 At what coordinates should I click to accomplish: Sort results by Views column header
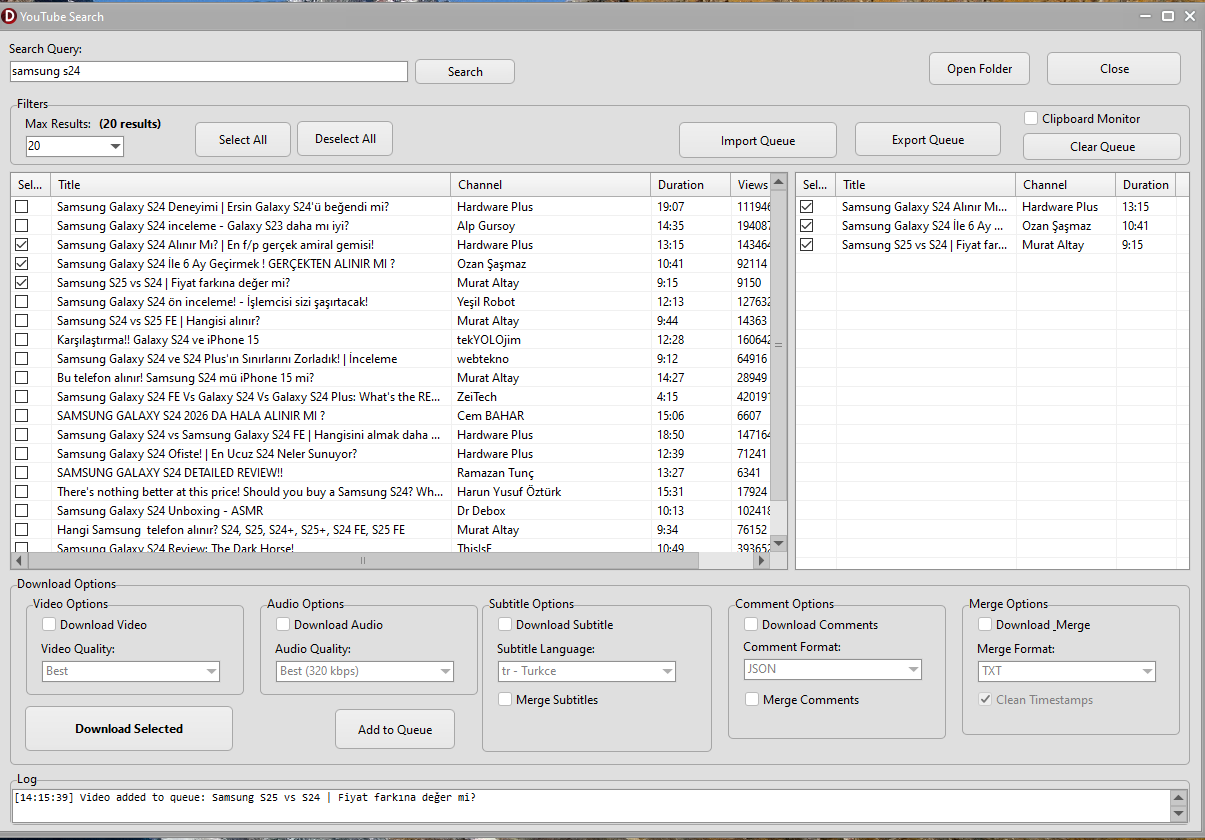coord(752,185)
